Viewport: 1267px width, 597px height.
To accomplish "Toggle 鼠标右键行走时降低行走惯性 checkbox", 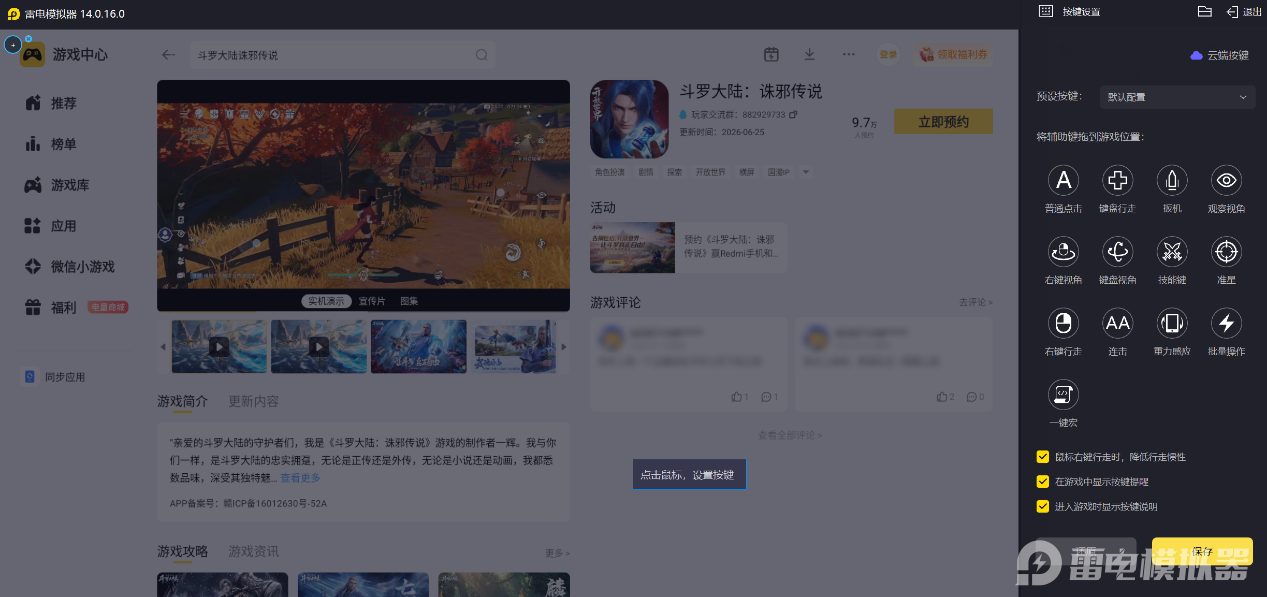I will [x=1043, y=457].
